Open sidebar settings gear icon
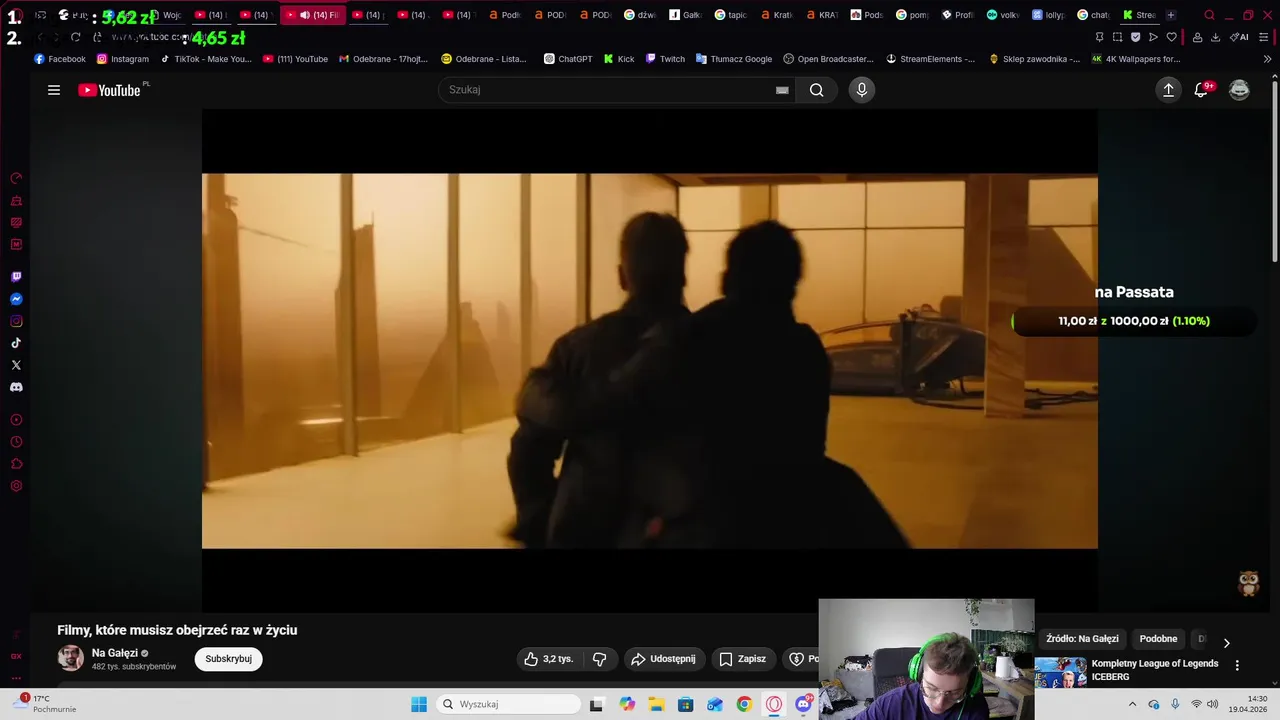The height and width of the screenshot is (720, 1280). point(16,486)
